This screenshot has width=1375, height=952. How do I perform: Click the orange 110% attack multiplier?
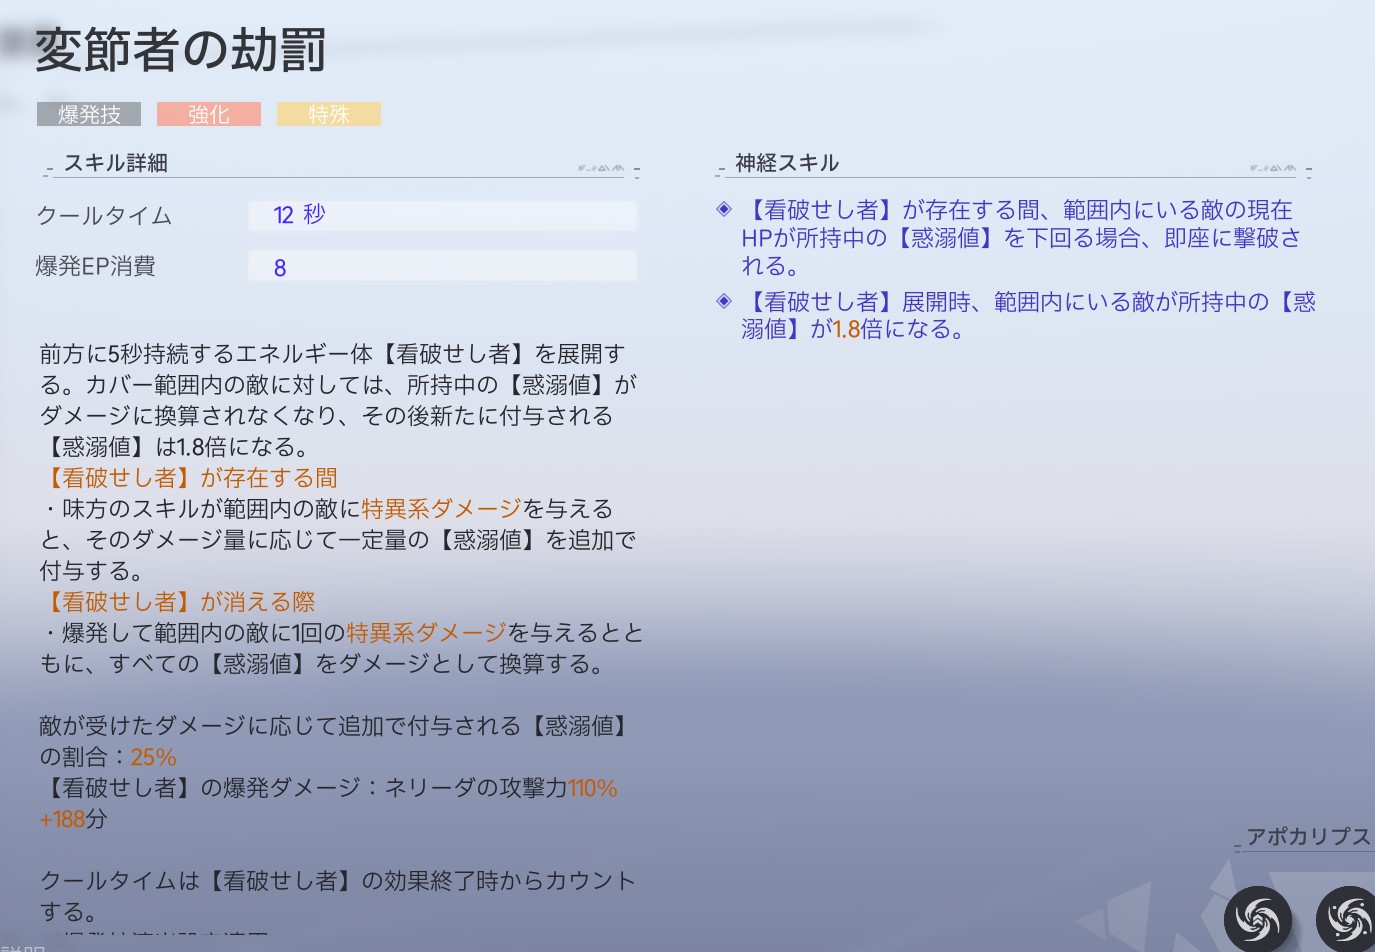click(x=592, y=788)
